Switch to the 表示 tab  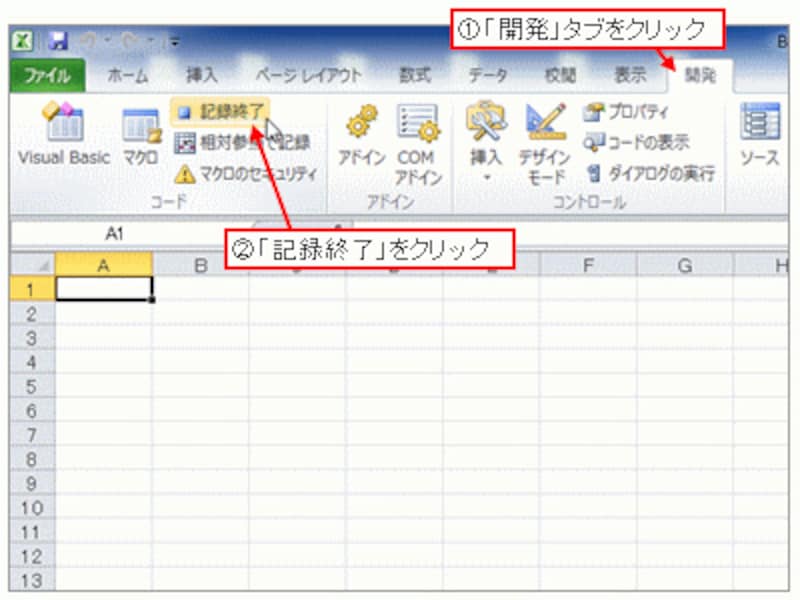pos(630,76)
